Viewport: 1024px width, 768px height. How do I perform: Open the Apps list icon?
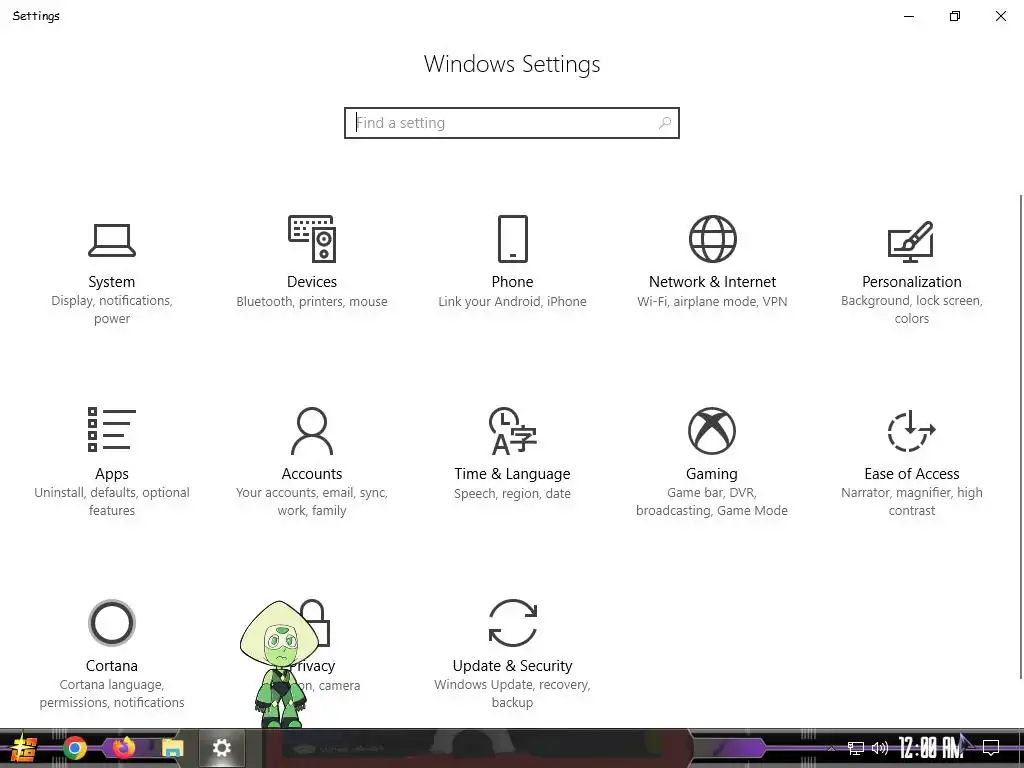tap(112, 430)
